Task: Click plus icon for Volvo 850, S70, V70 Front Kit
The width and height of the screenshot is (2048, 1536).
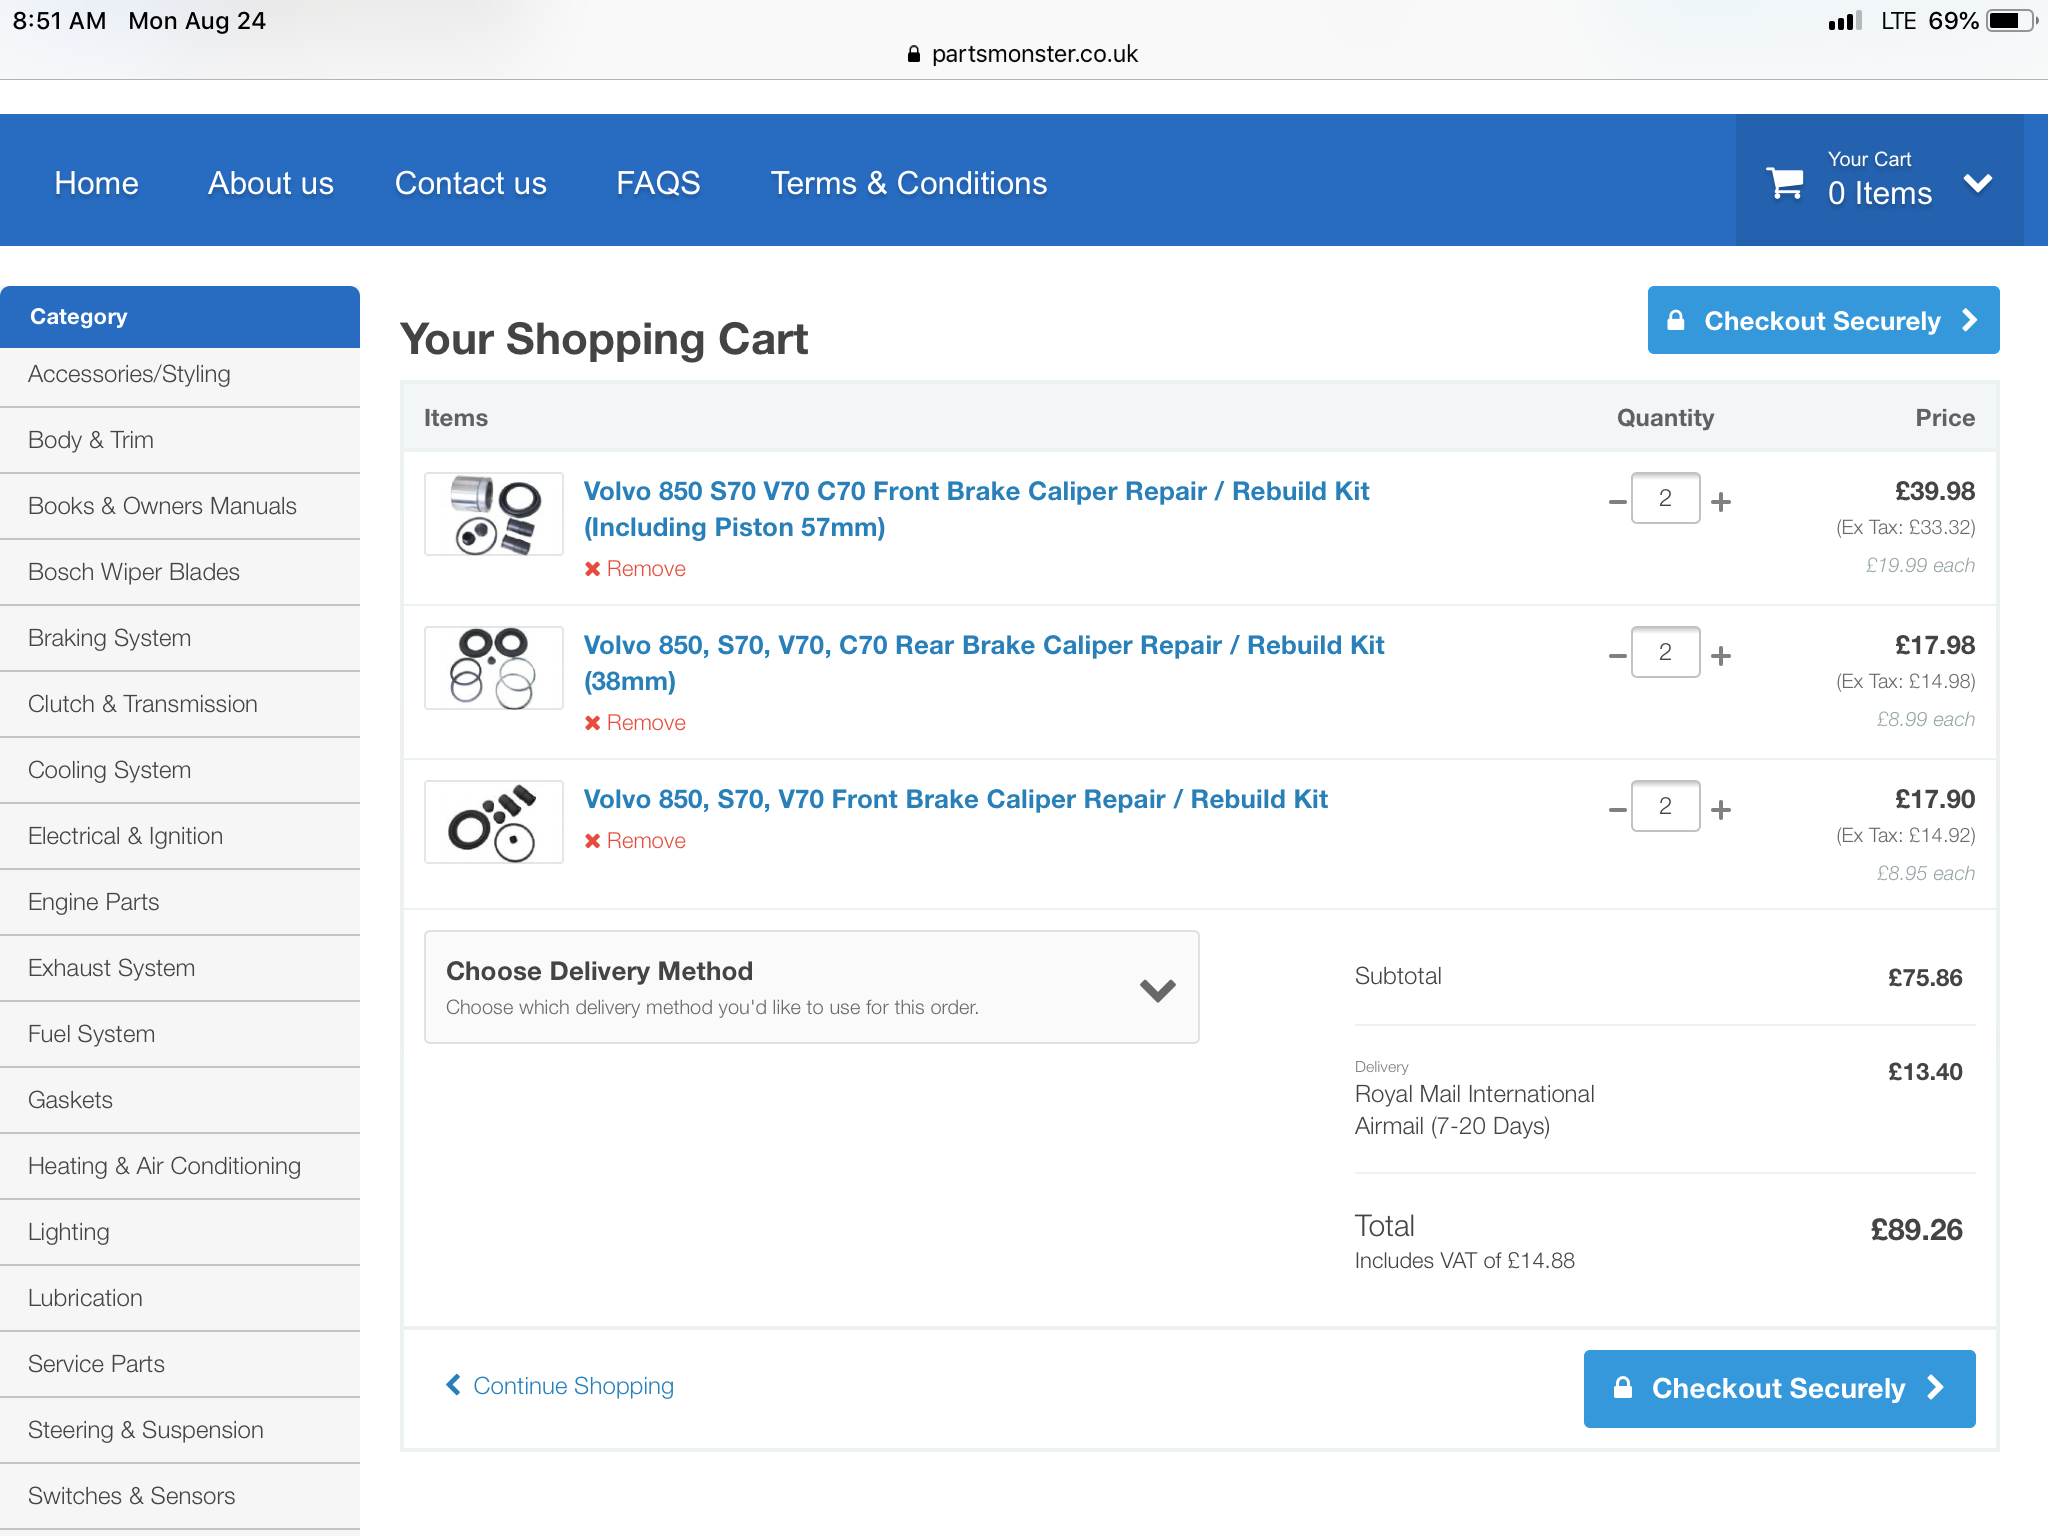Action: pyautogui.click(x=1721, y=809)
